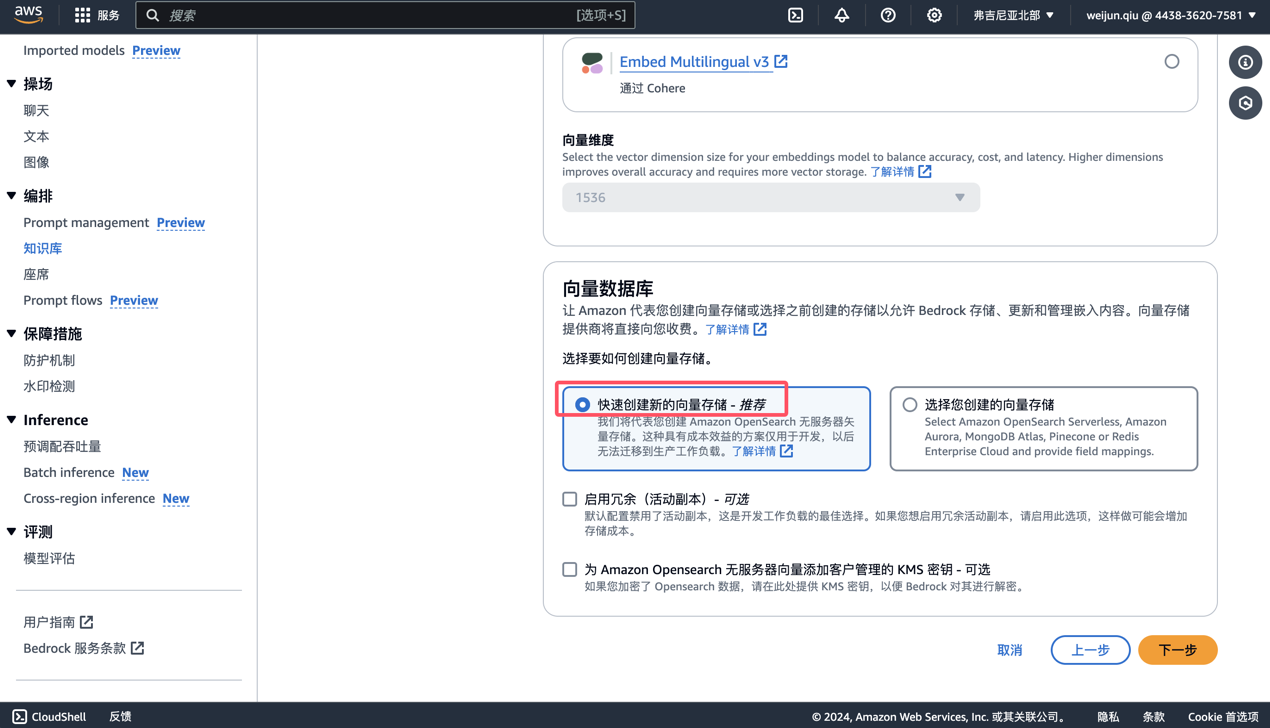This screenshot has width=1270, height=728.
Task: Click the 上一步 button
Action: tap(1090, 650)
